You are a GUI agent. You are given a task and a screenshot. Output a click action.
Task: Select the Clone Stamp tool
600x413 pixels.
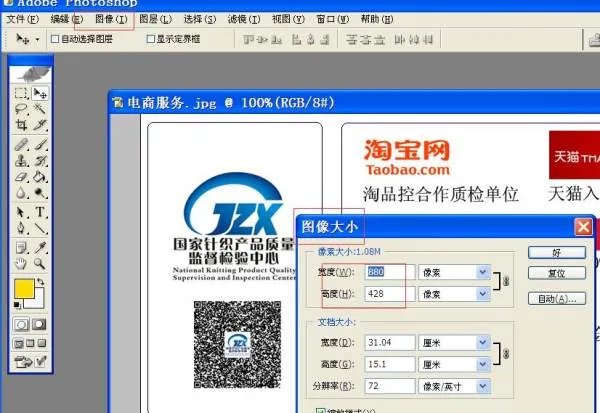tap(21, 161)
